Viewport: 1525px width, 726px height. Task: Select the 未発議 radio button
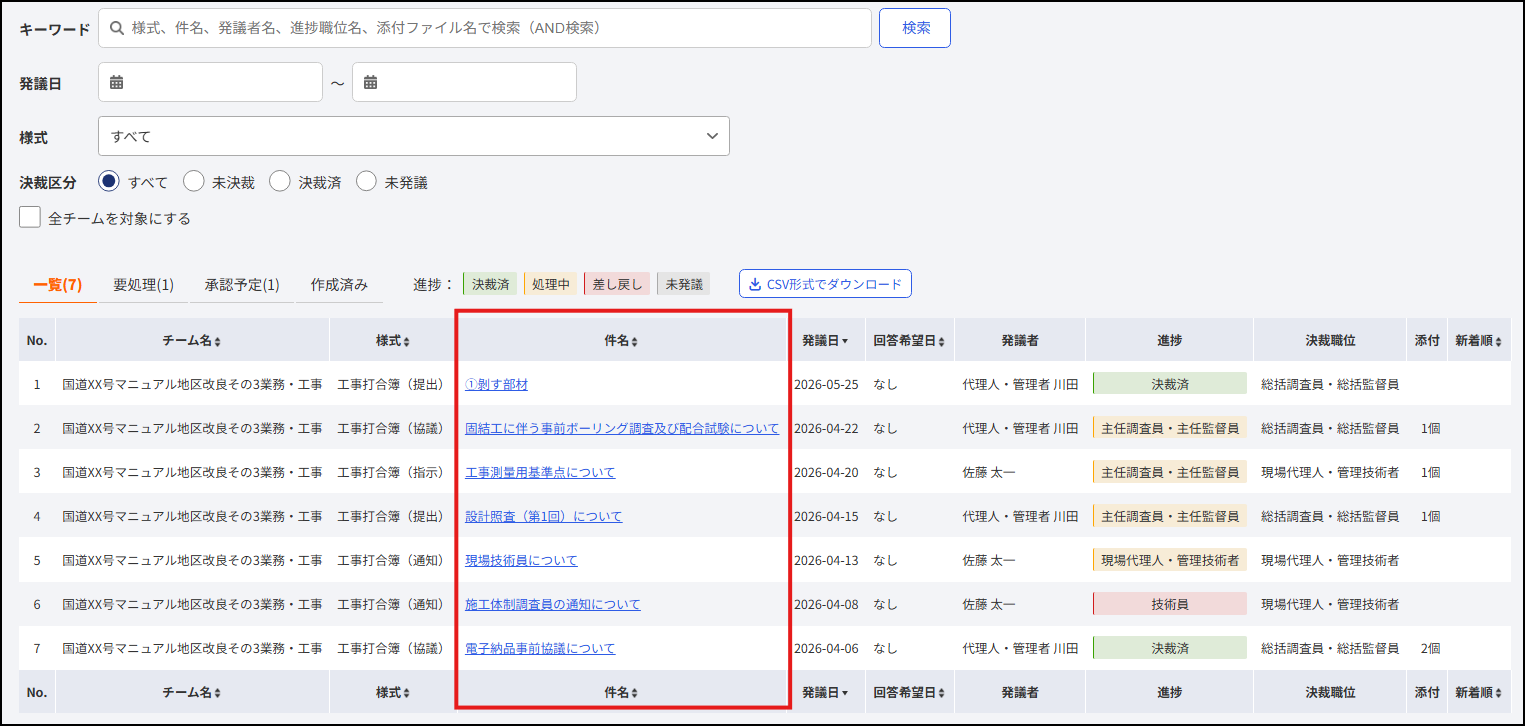pos(366,182)
